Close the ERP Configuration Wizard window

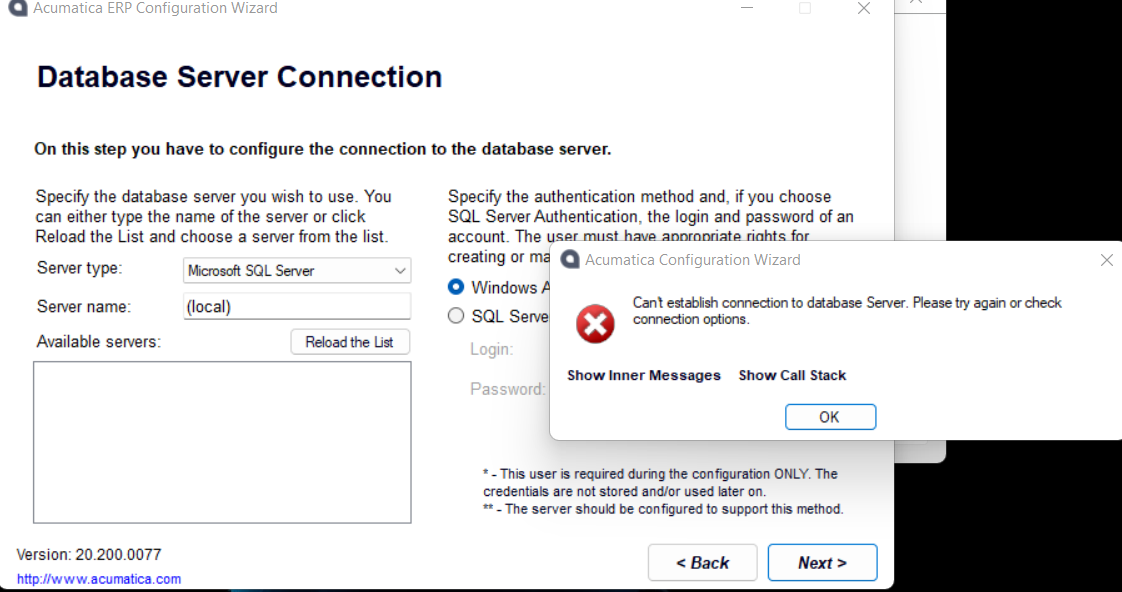pos(864,8)
